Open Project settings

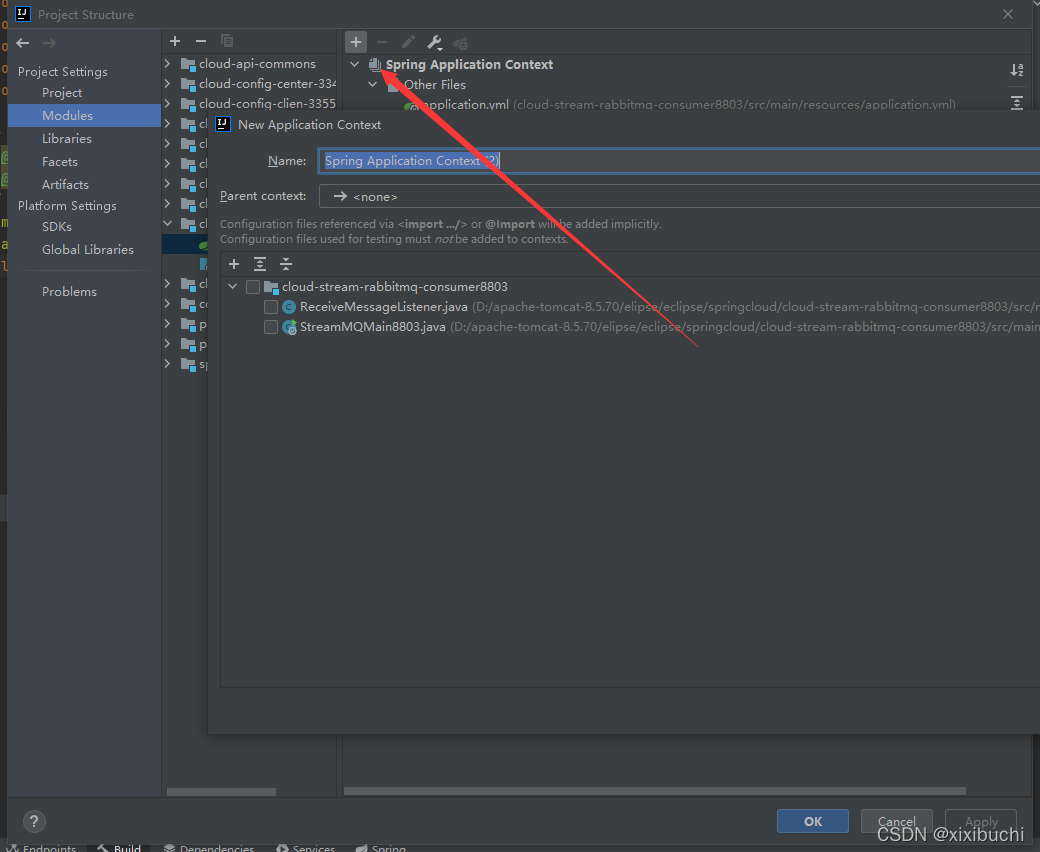(x=62, y=93)
